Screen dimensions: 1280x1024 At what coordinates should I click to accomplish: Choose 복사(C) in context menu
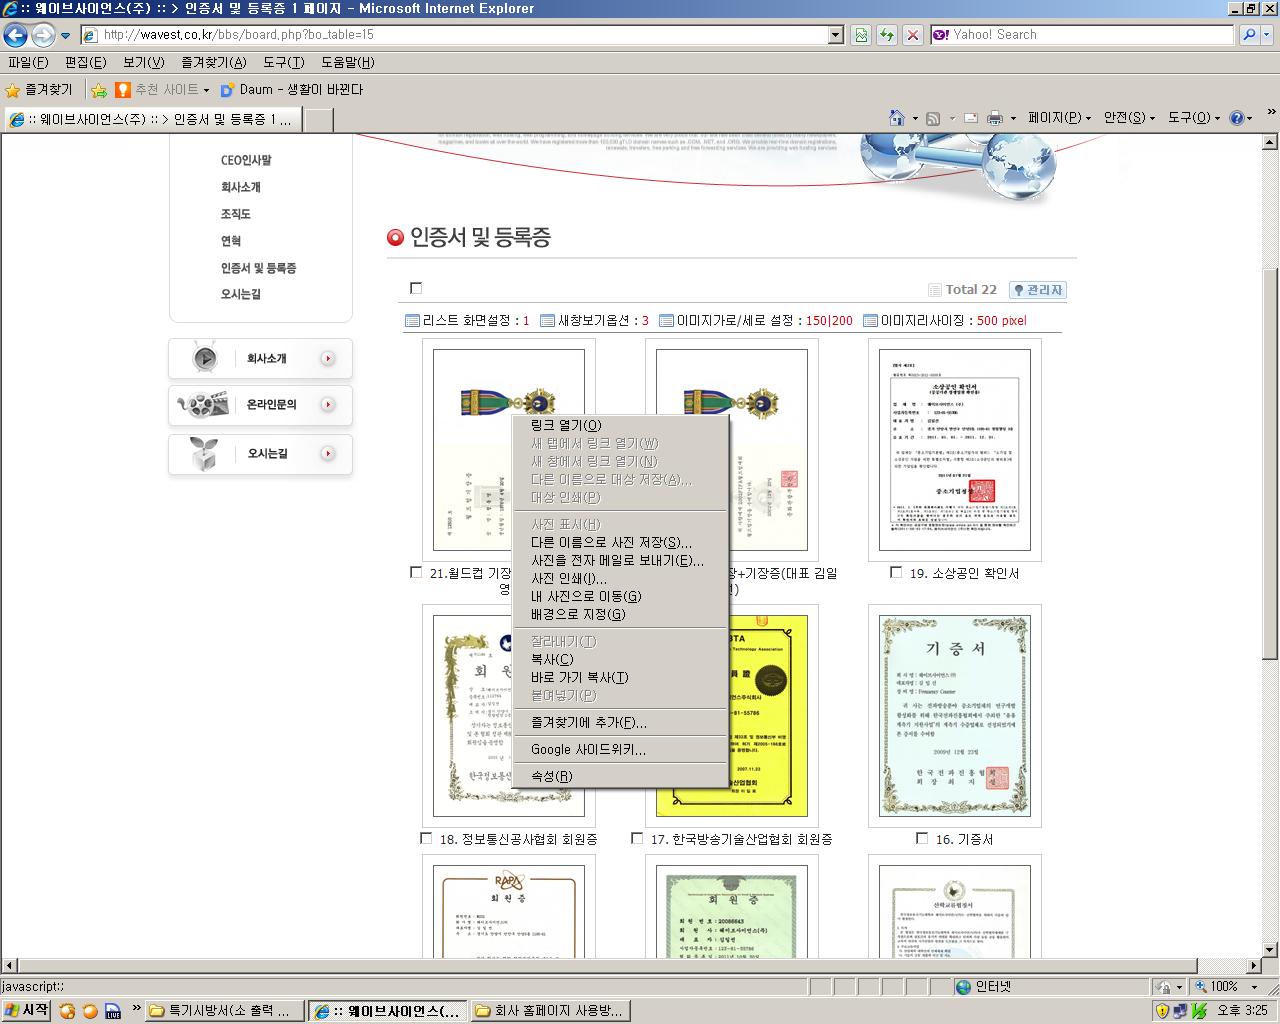click(621, 659)
